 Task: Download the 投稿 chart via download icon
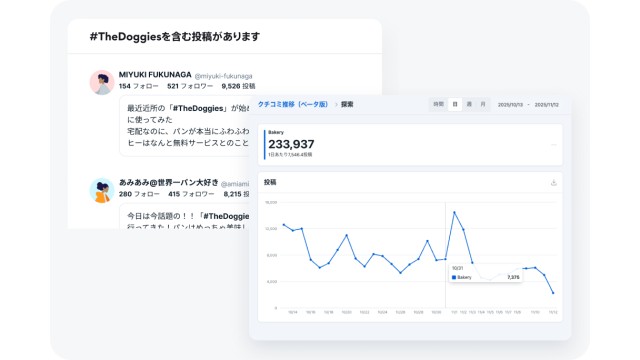point(553,182)
